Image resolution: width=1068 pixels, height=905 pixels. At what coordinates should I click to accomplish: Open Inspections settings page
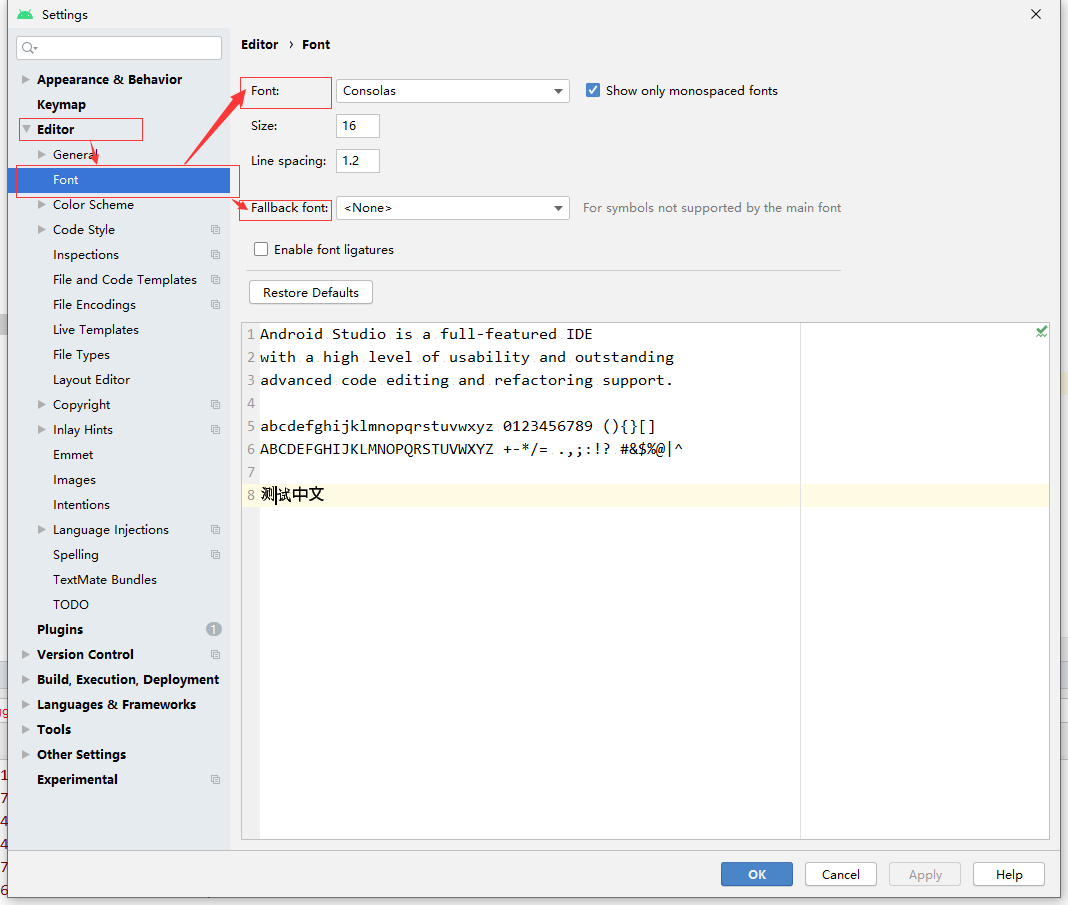(x=86, y=255)
